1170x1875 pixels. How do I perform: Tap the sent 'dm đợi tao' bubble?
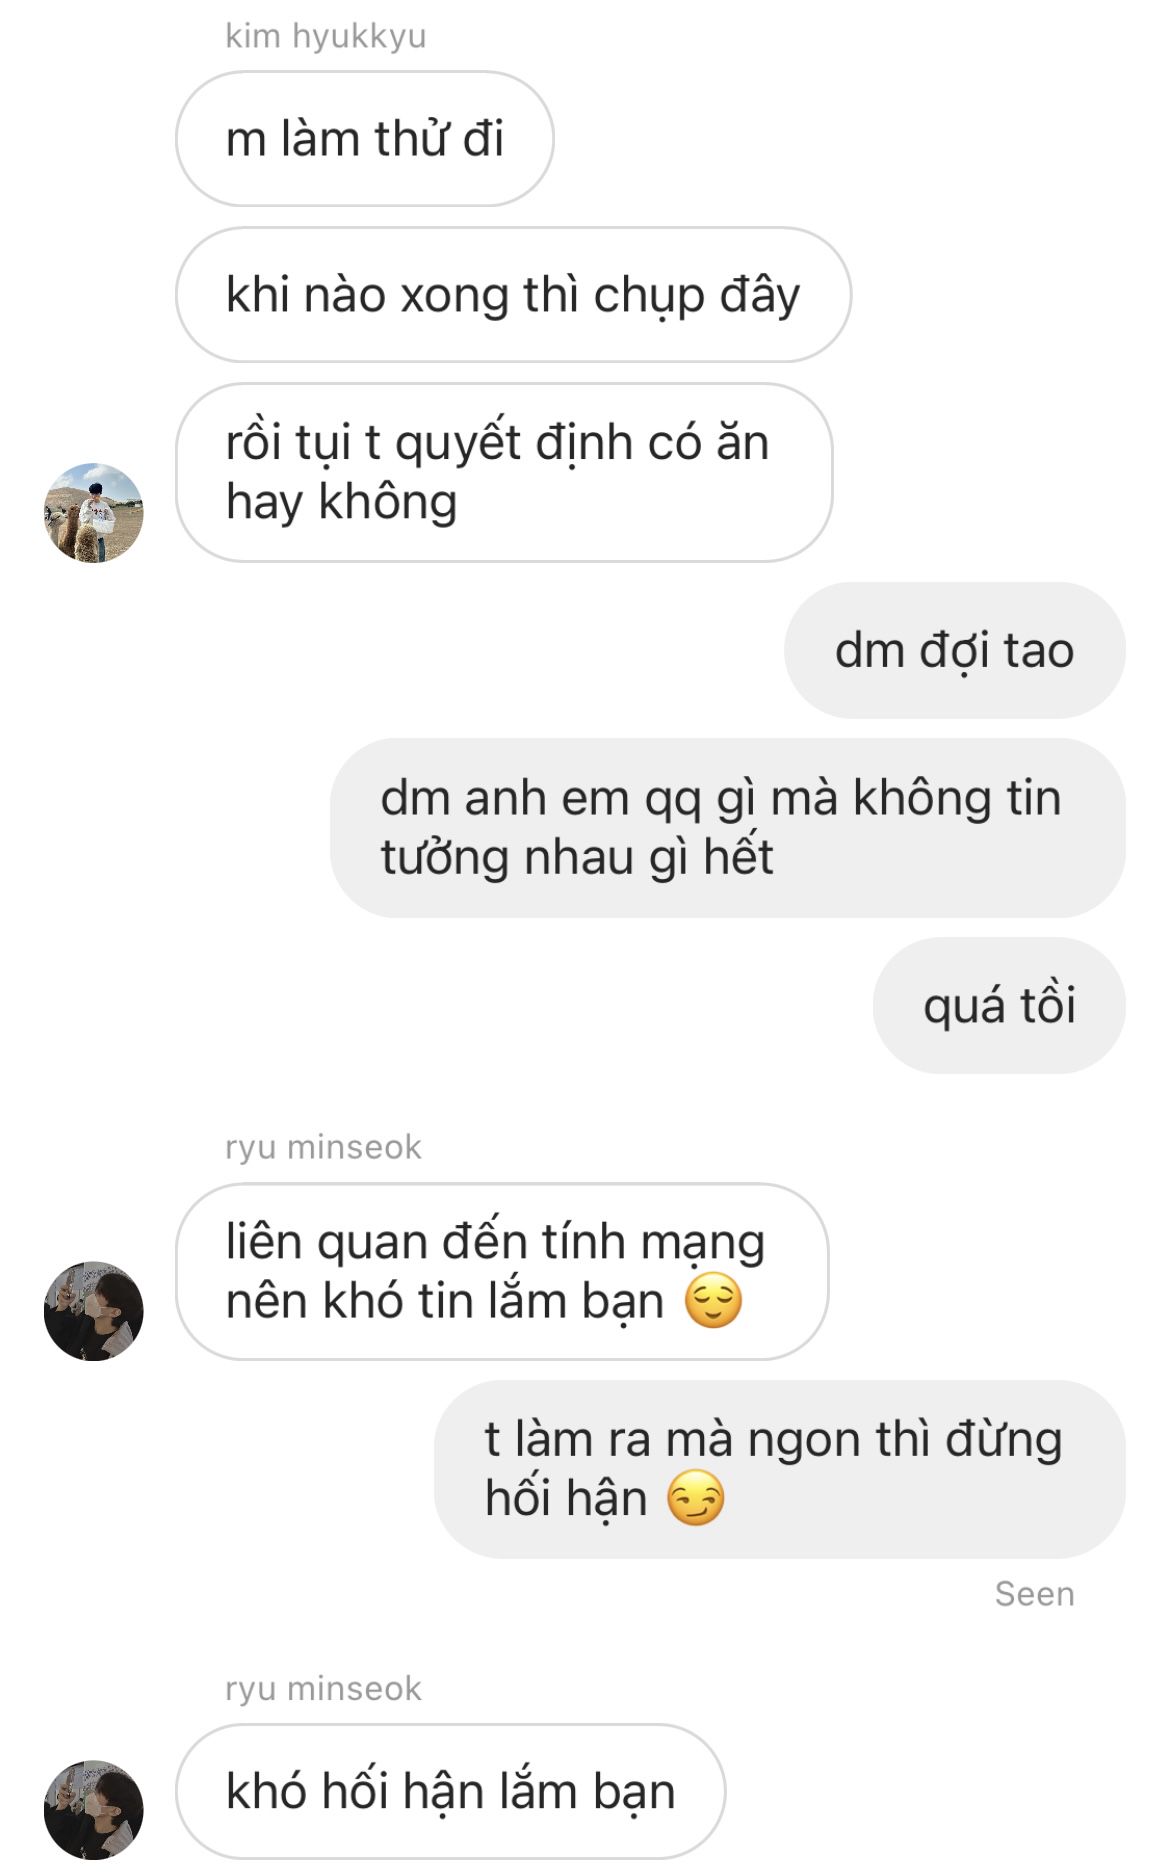pyautogui.click(x=955, y=650)
